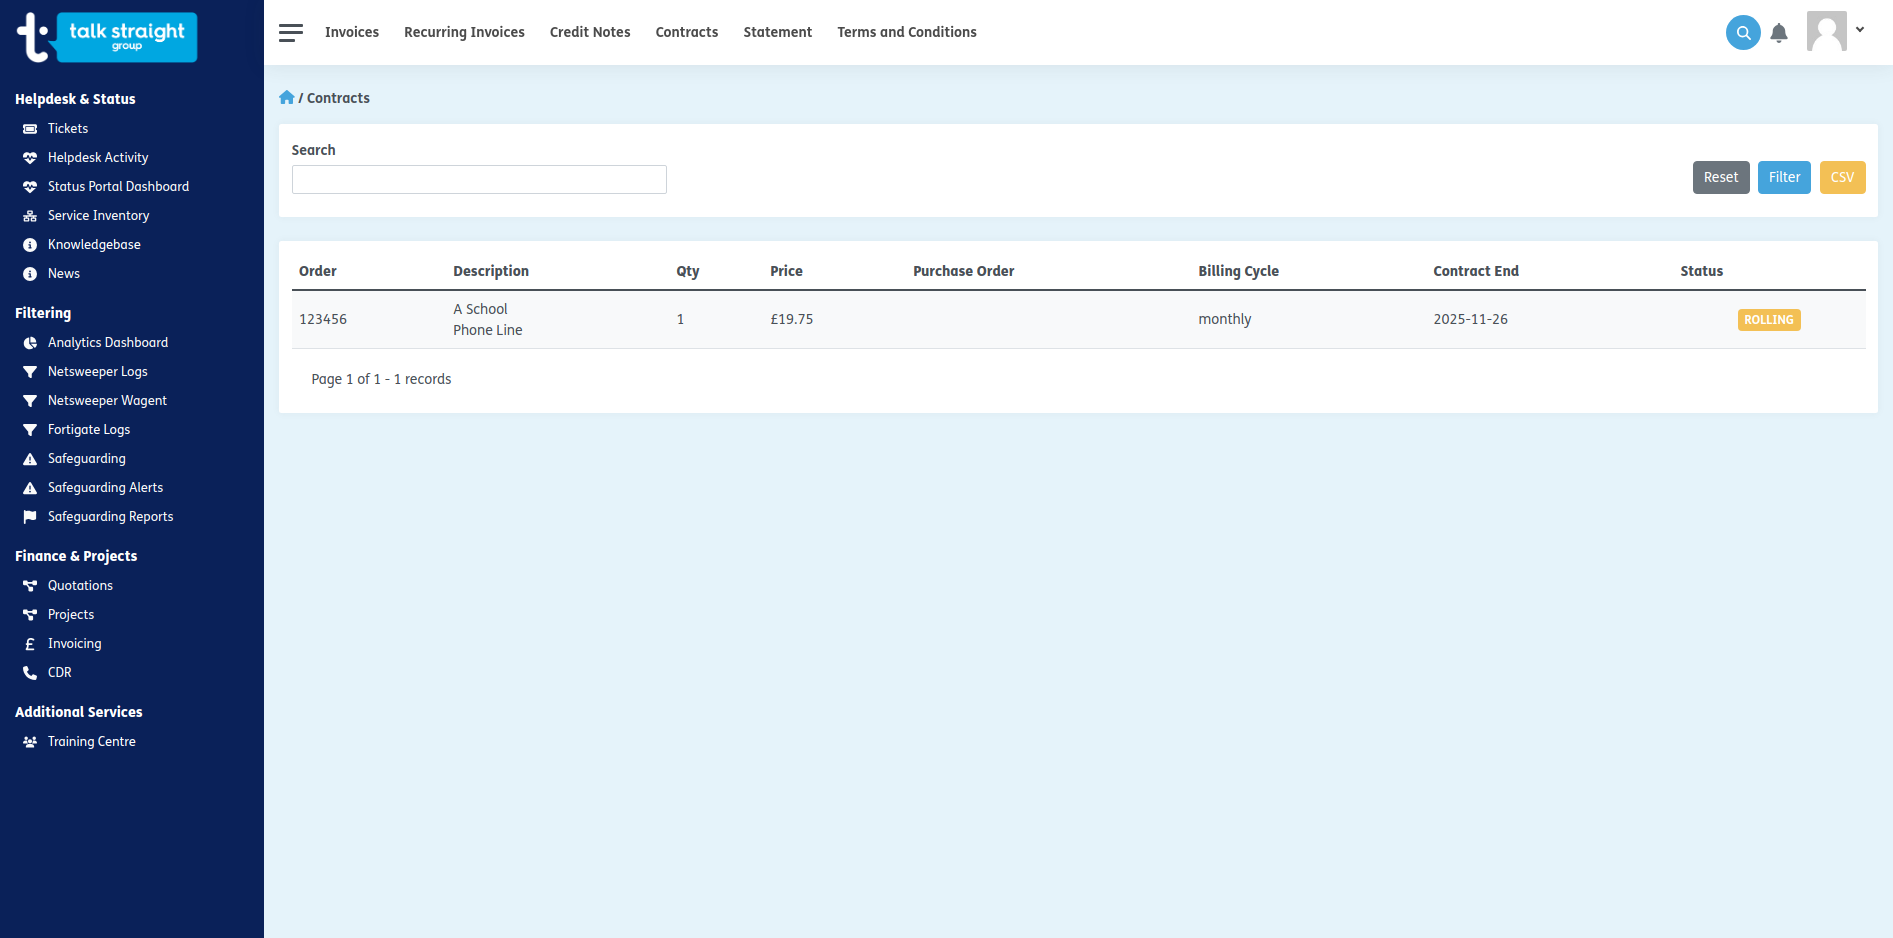The width and height of the screenshot is (1893, 938).
Task: Click the News info icon
Action: (30, 274)
